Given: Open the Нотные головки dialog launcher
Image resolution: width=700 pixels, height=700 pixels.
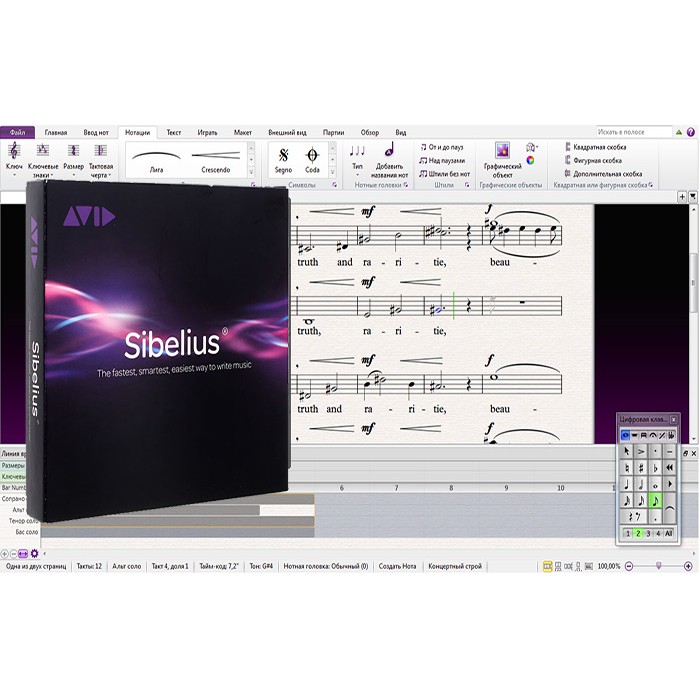Looking at the screenshot, I should click(406, 185).
